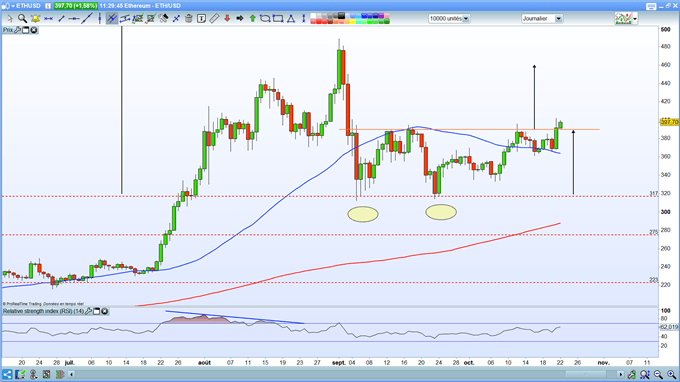Pick the black color swatch
The image size is (680, 382).
[x=341, y=16]
